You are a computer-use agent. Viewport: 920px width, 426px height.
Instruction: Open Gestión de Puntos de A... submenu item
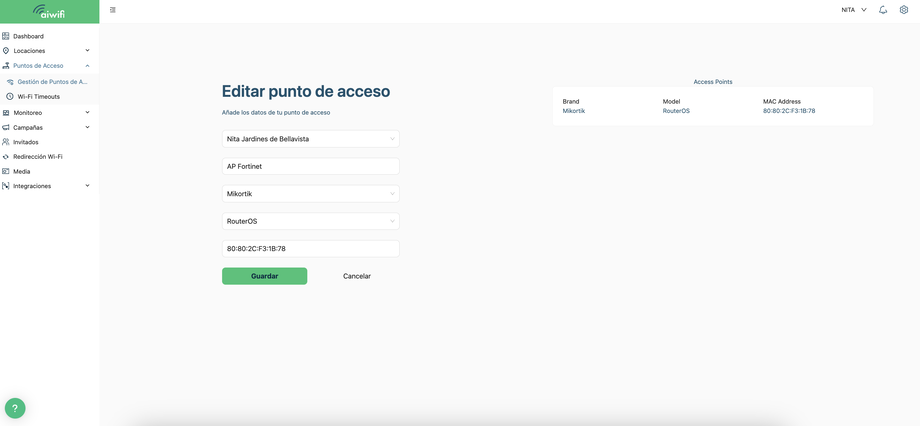coord(53,82)
